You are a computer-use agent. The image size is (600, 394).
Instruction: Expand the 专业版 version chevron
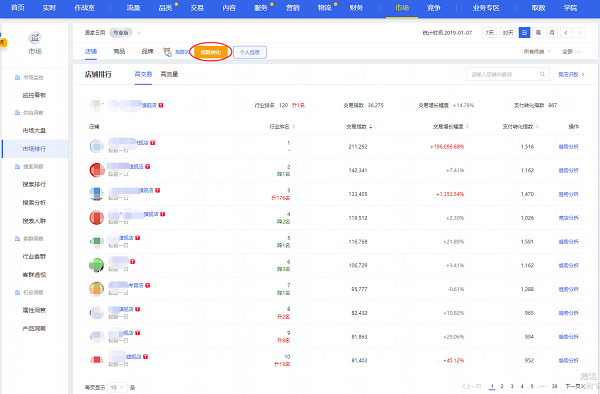pyautogui.click(x=139, y=33)
